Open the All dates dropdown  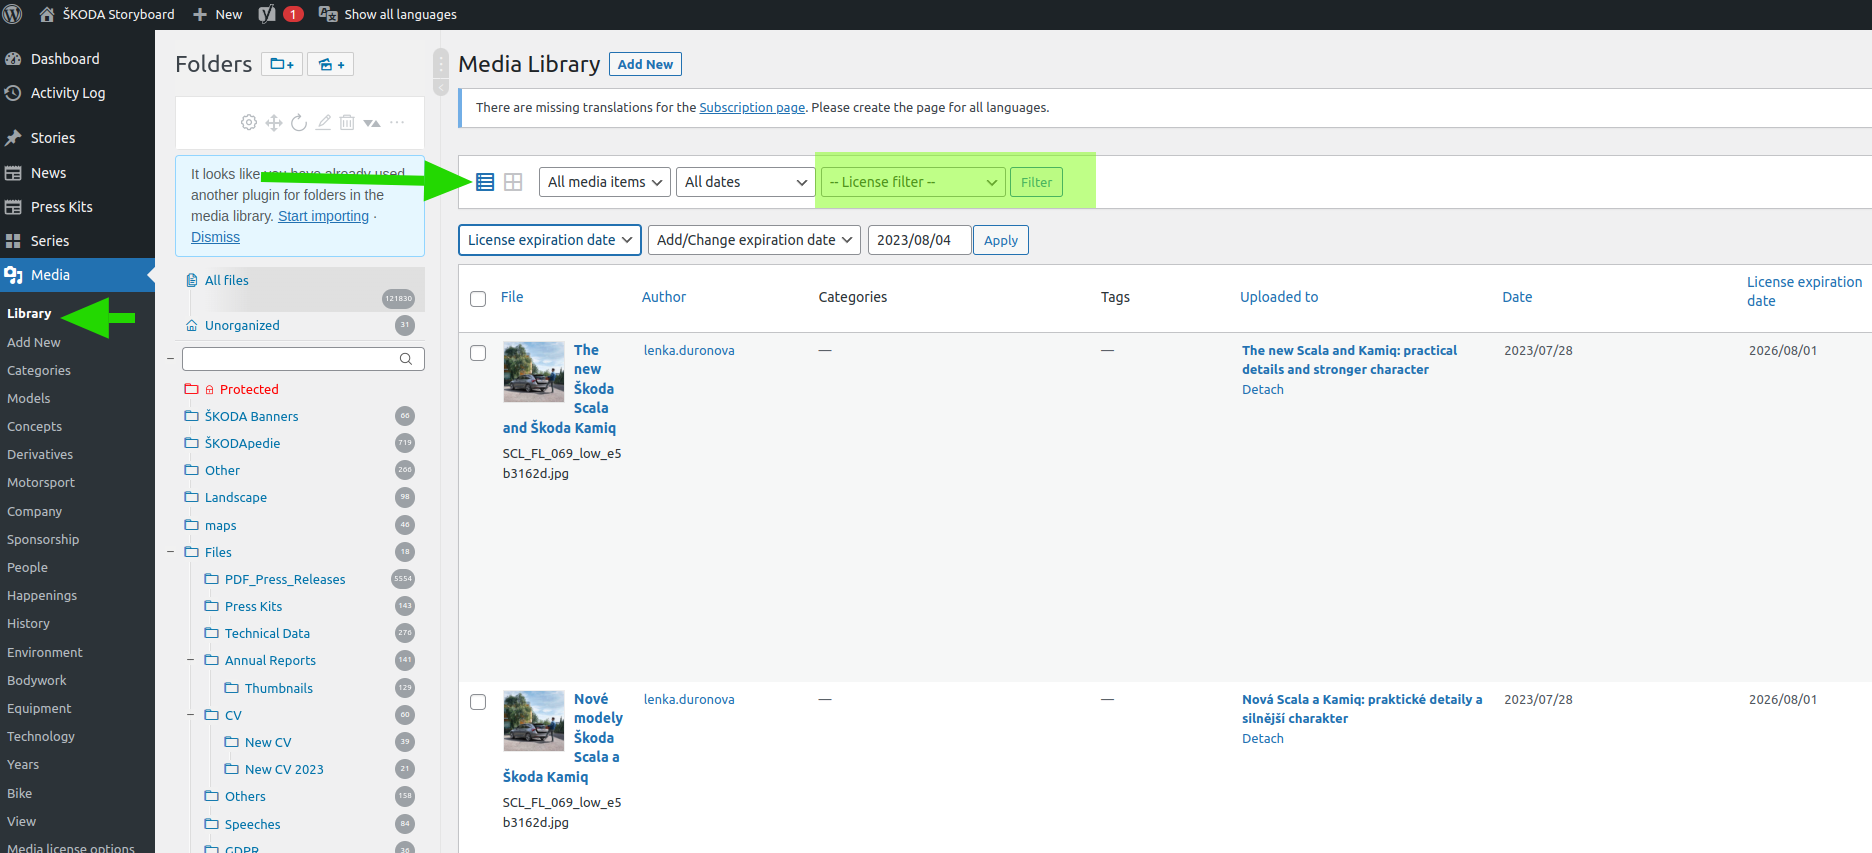[x=745, y=182]
